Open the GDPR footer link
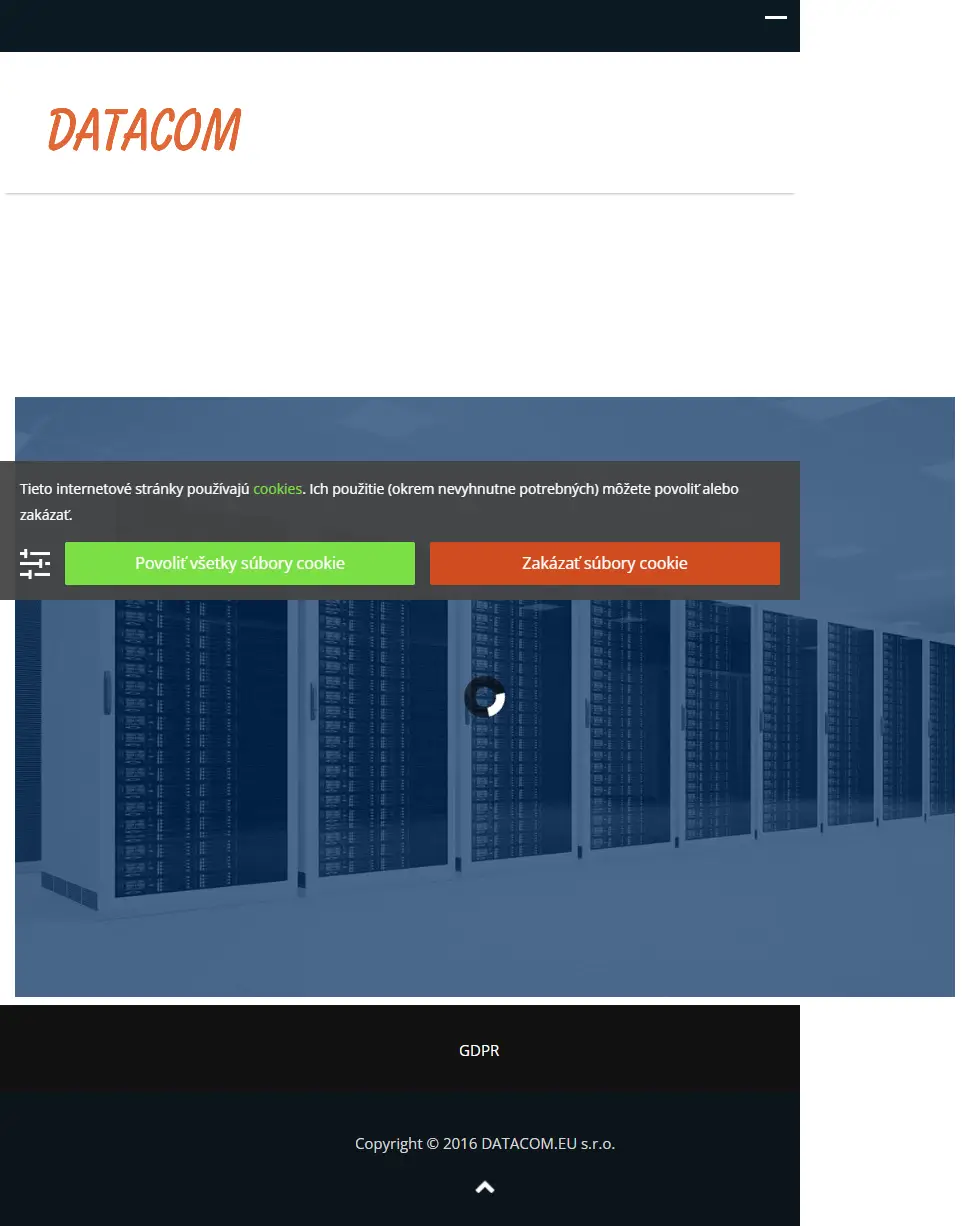The width and height of the screenshot is (970, 1226). click(479, 1051)
